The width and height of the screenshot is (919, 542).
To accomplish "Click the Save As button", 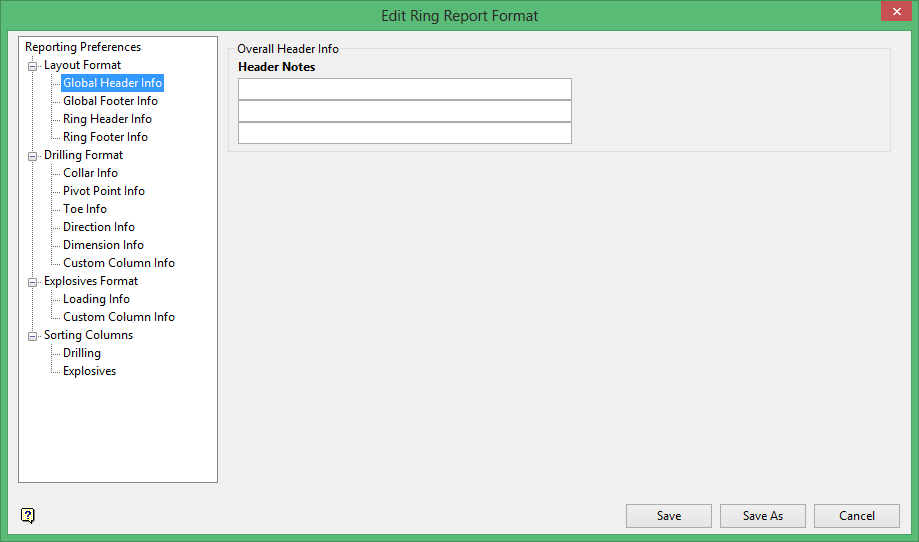I will click(763, 516).
